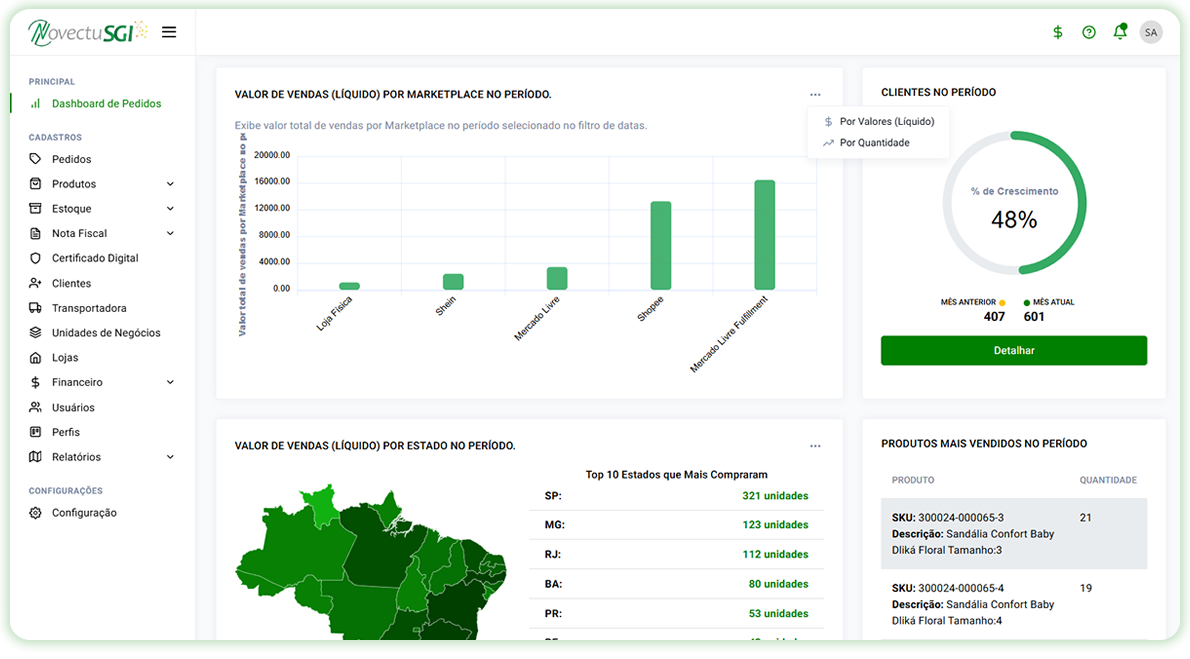Select Por Quantidade option
The width and height of the screenshot is (1190, 659).
click(874, 143)
